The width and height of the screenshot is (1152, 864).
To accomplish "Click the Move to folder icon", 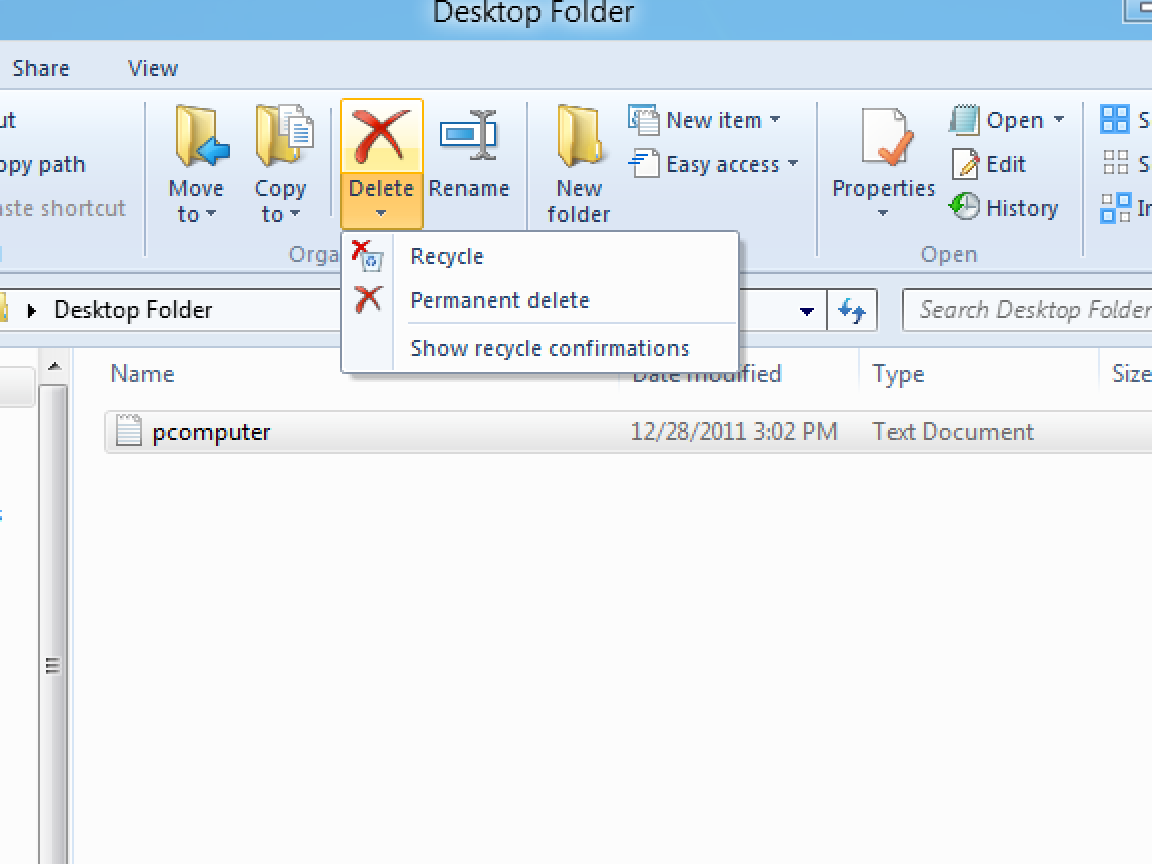I will [x=201, y=136].
